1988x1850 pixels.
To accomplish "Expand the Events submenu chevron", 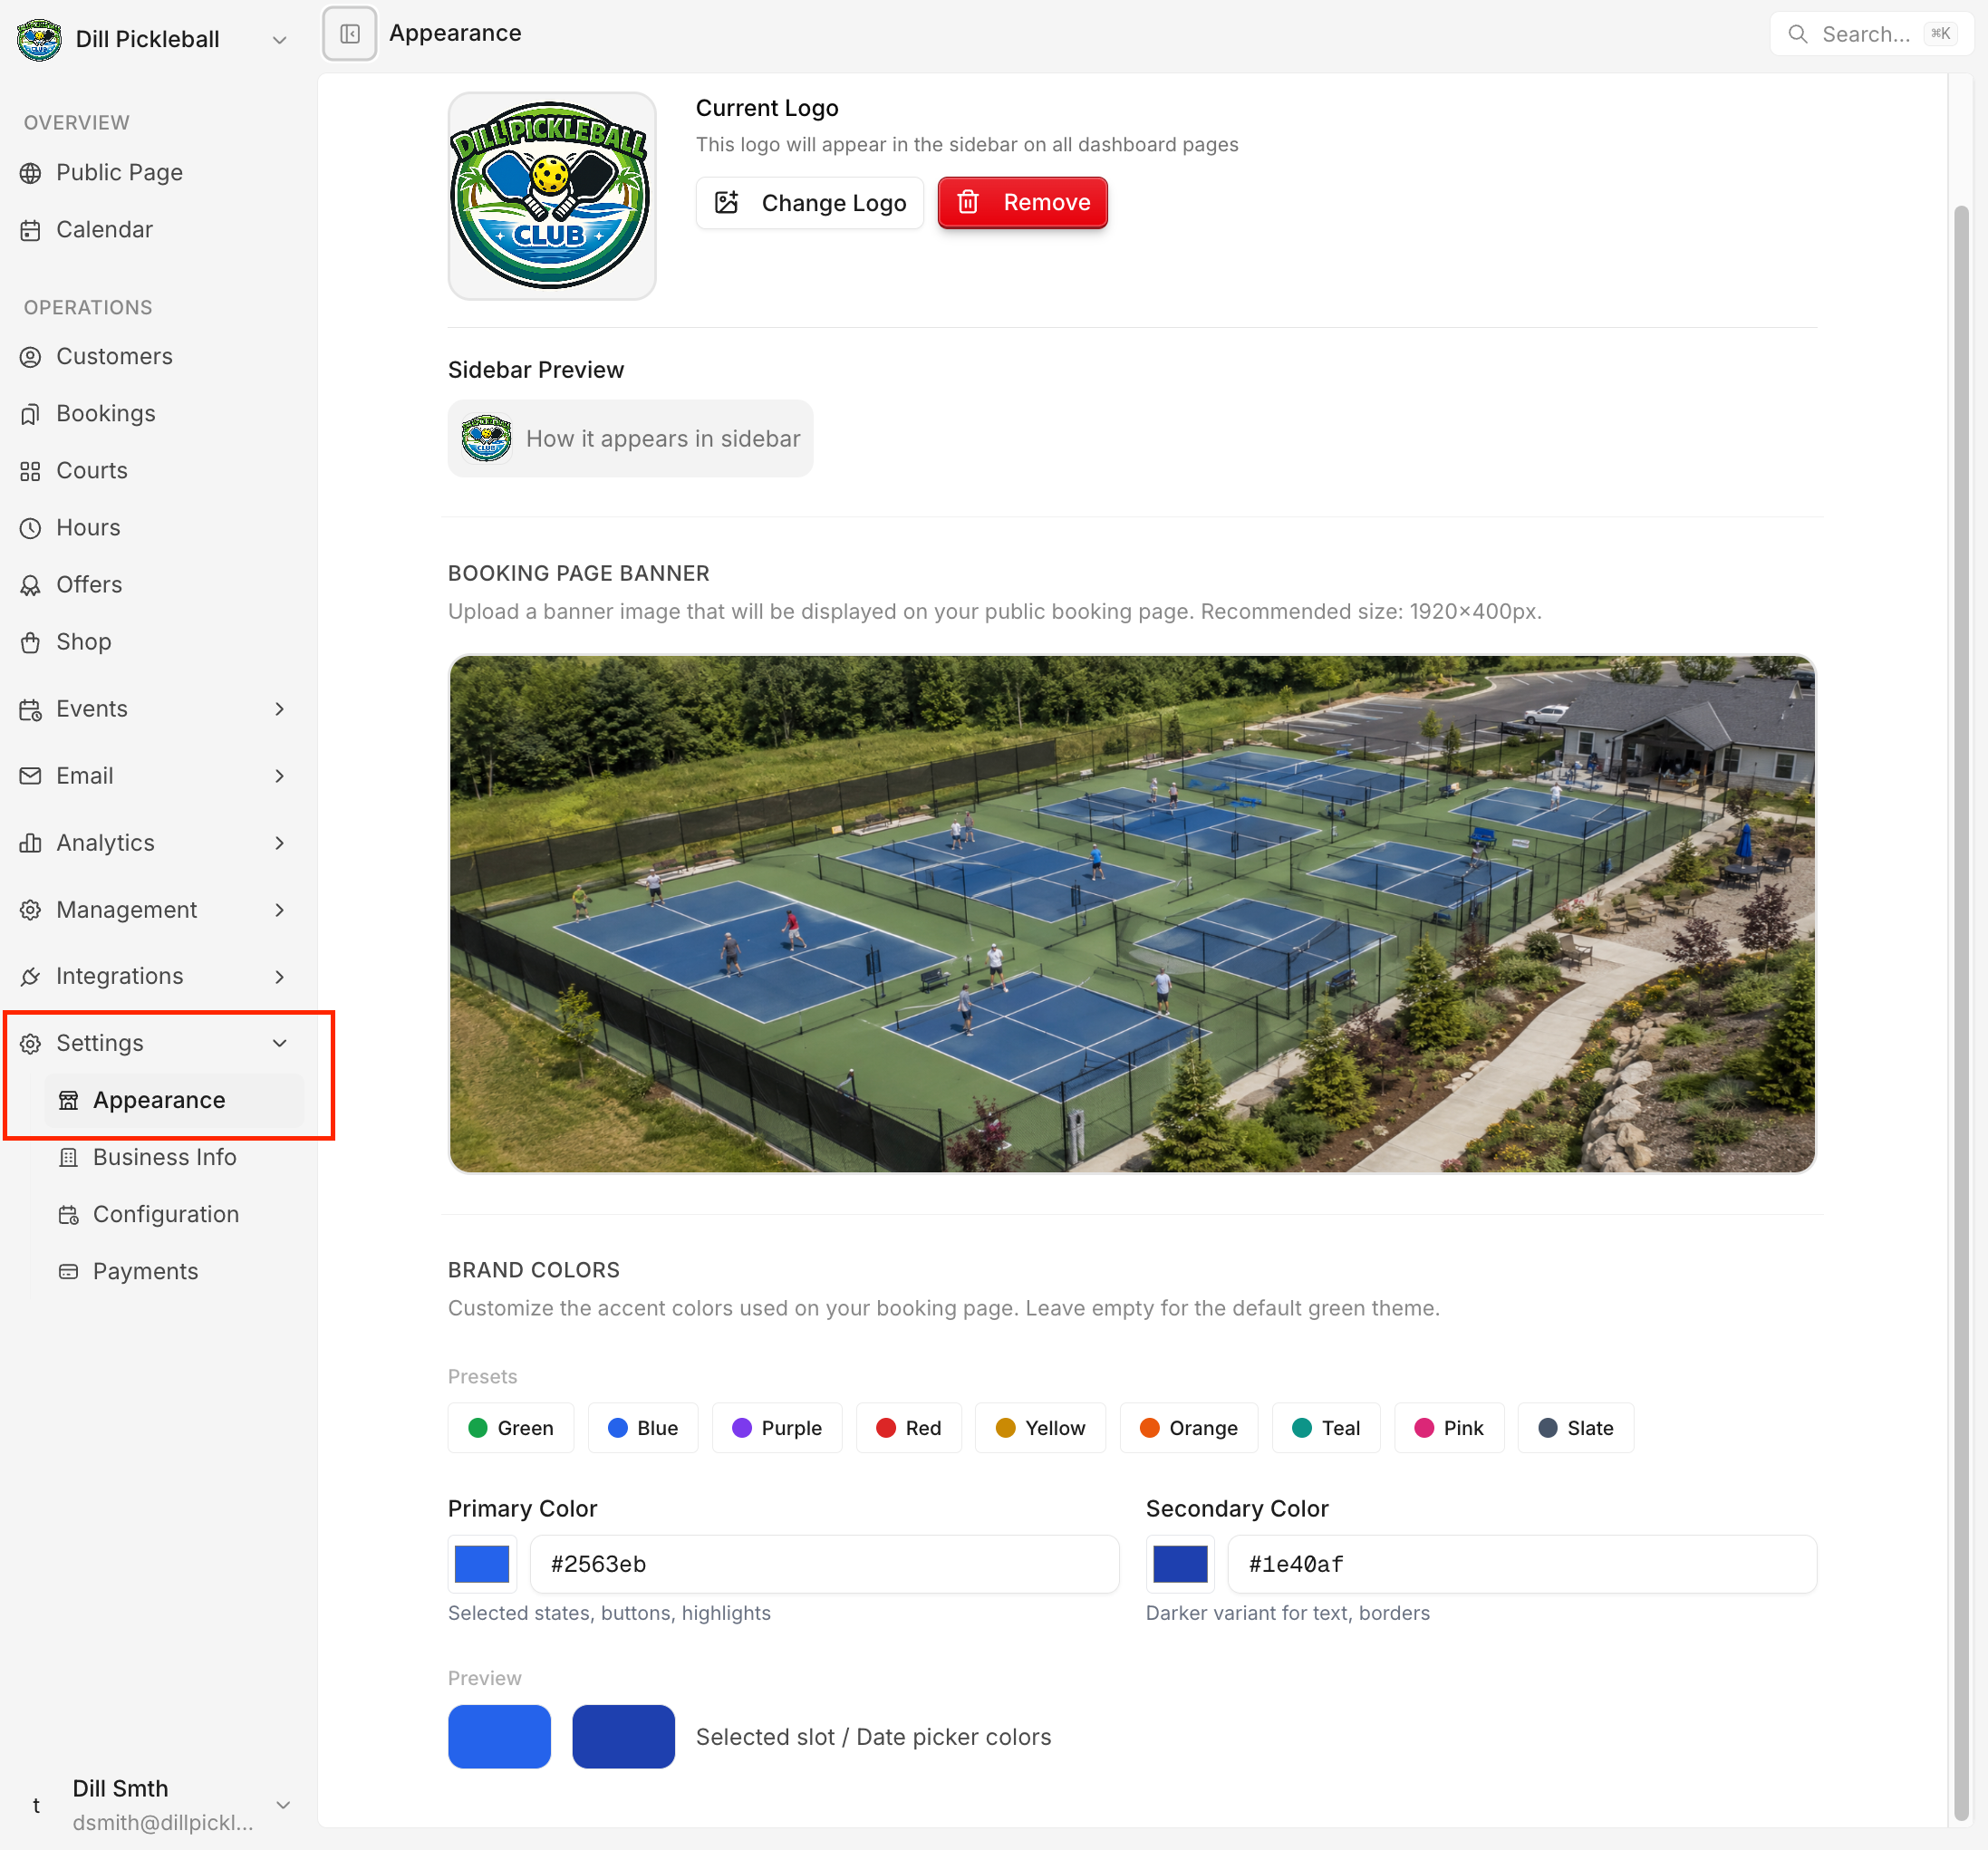I will (280, 709).
